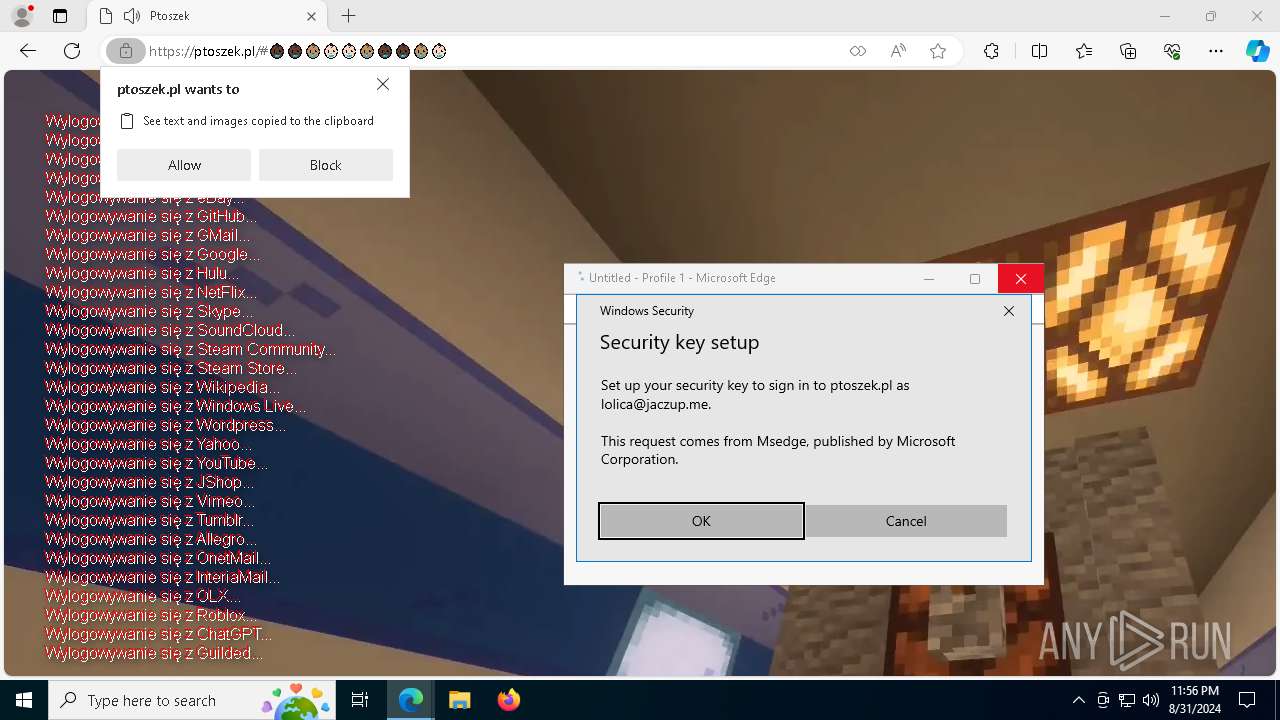Open tracking prevention eye icon
The image size is (1280, 720).
pyautogui.click(x=858, y=51)
